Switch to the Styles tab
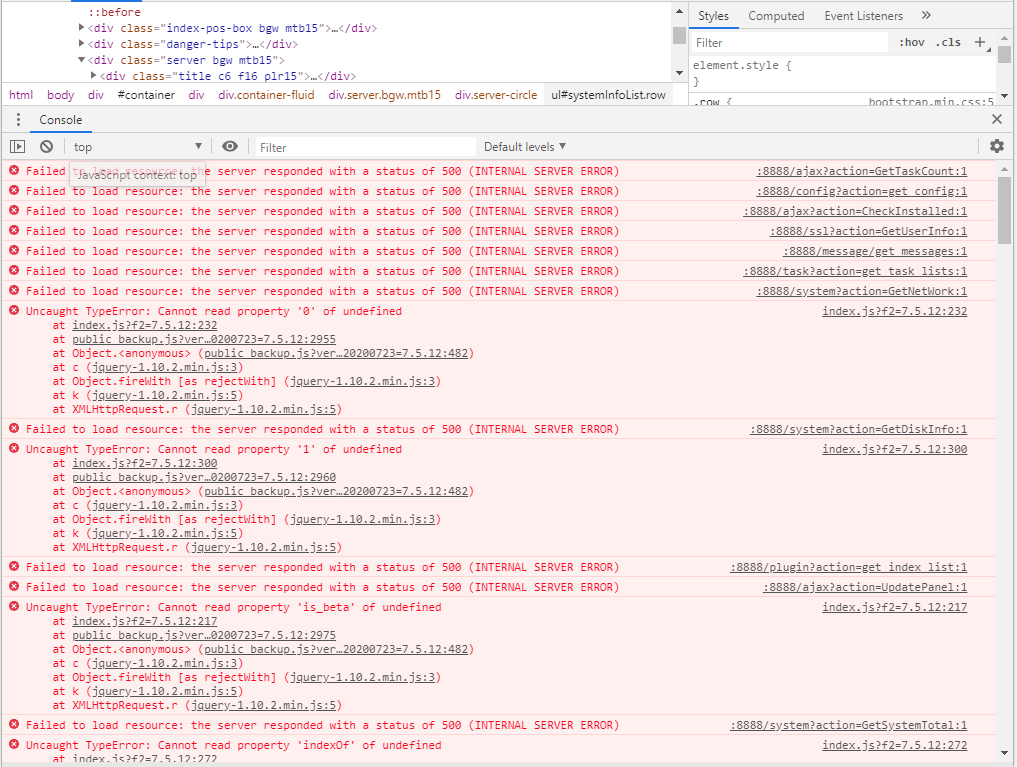Image resolution: width=1017 pixels, height=767 pixels. point(713,16)
